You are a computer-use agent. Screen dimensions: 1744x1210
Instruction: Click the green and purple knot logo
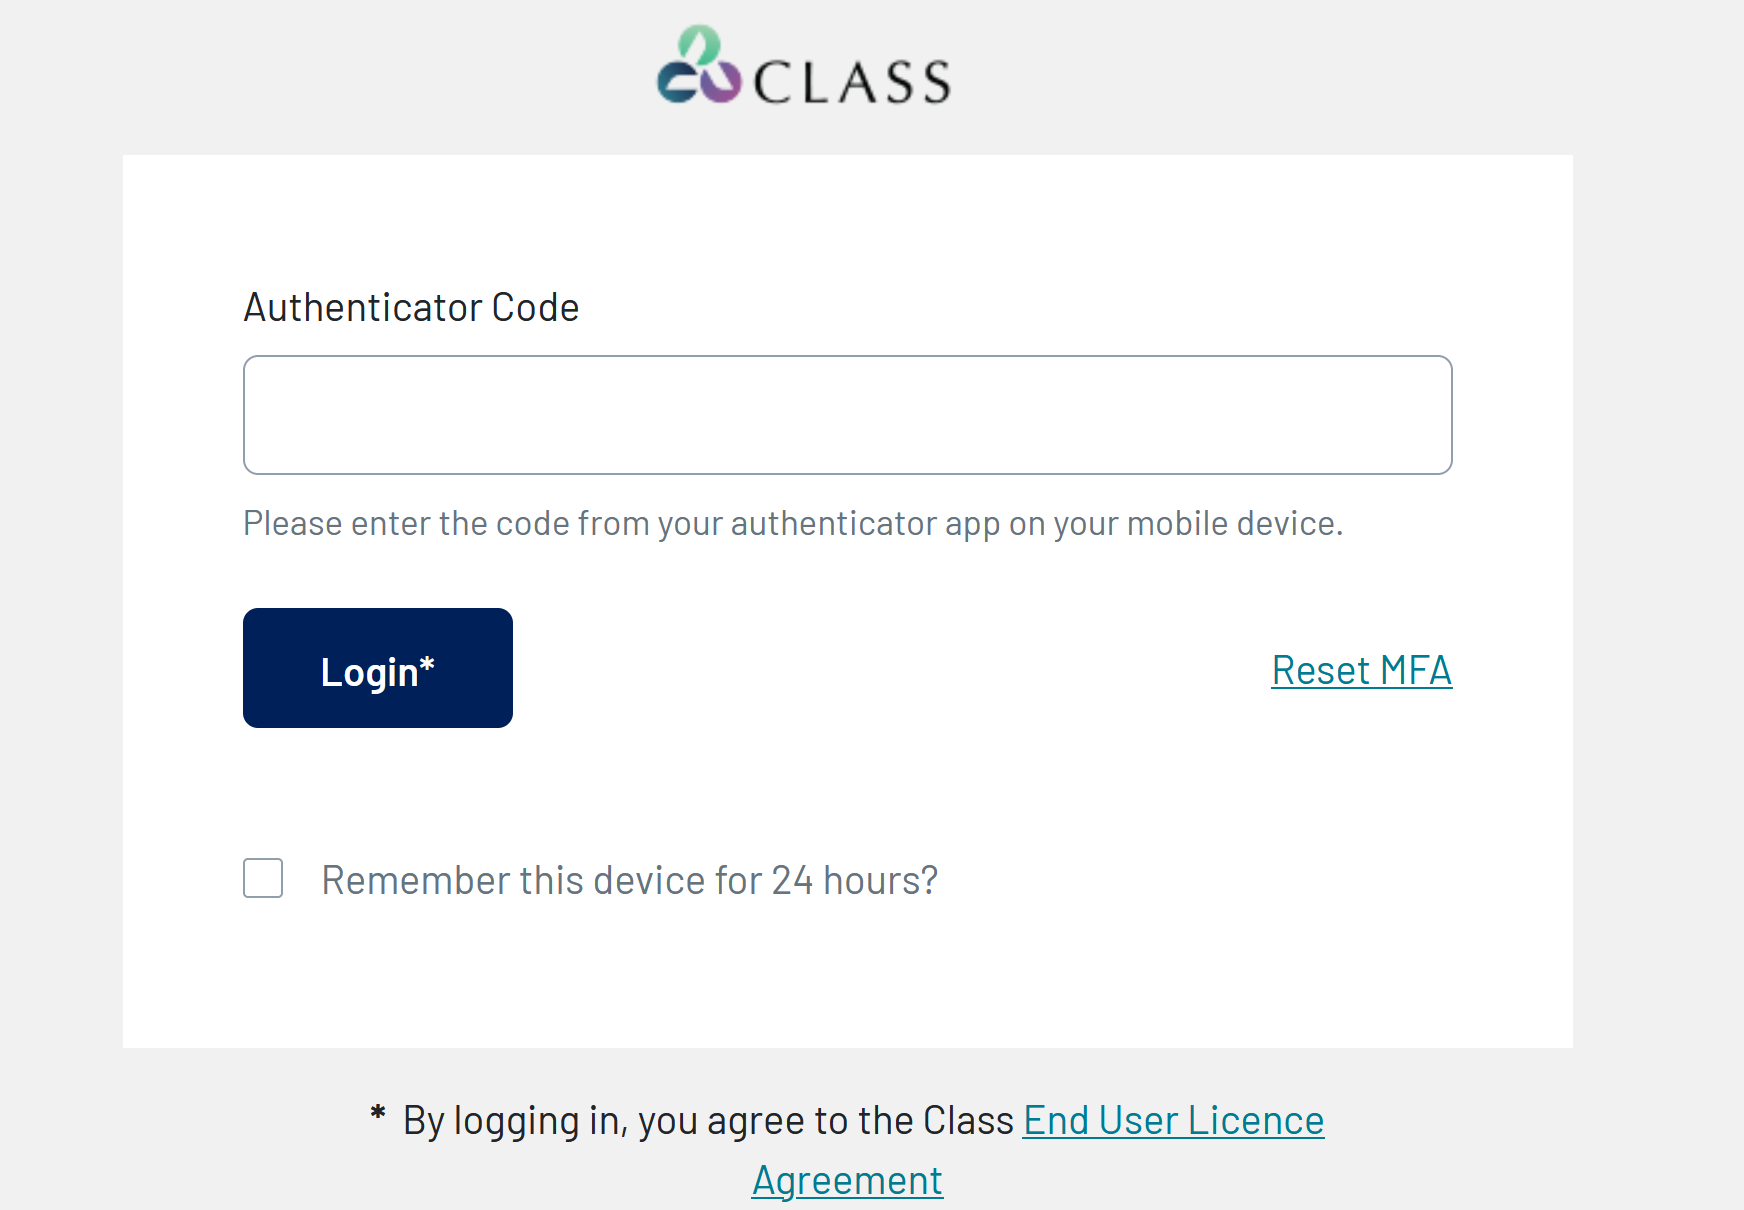coord(698,64)
